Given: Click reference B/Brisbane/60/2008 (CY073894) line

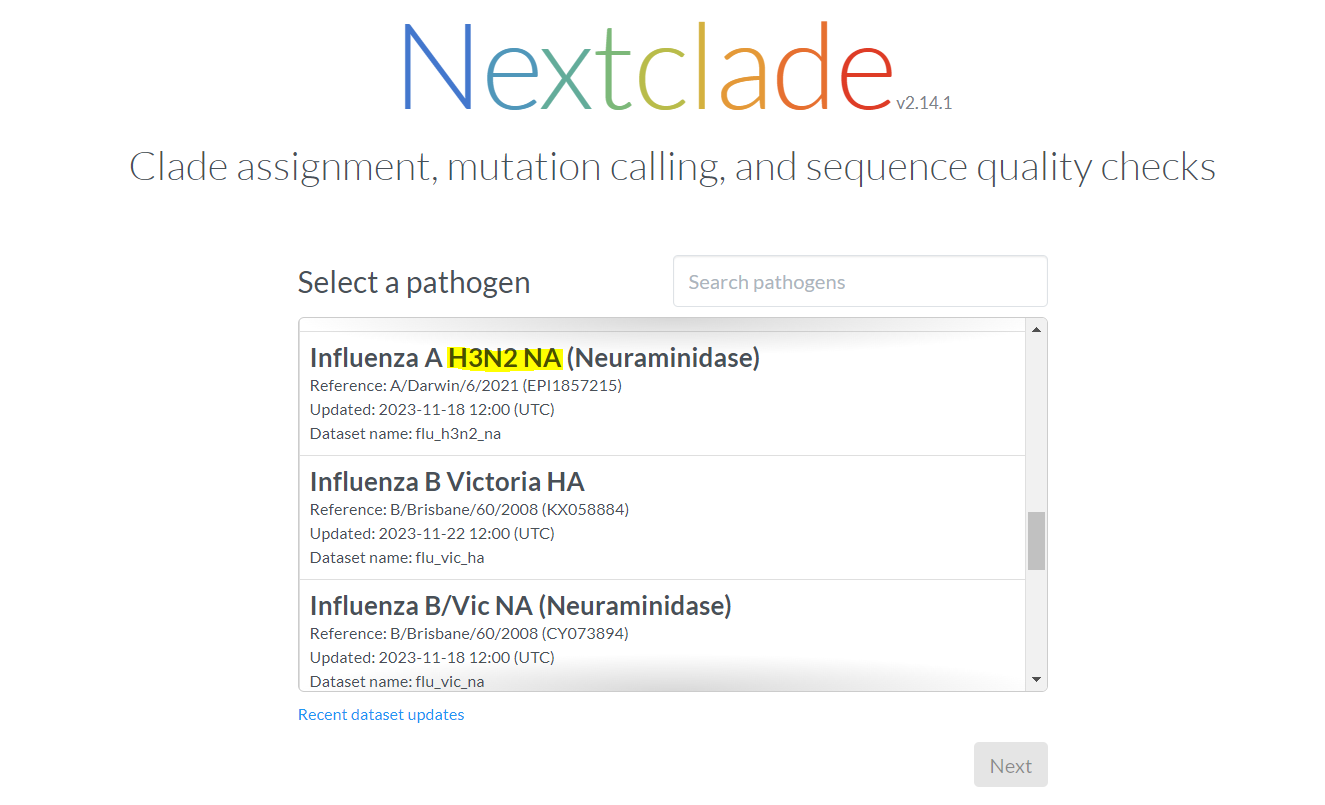Looking at the screenshot, I should [x=469, y=633].
